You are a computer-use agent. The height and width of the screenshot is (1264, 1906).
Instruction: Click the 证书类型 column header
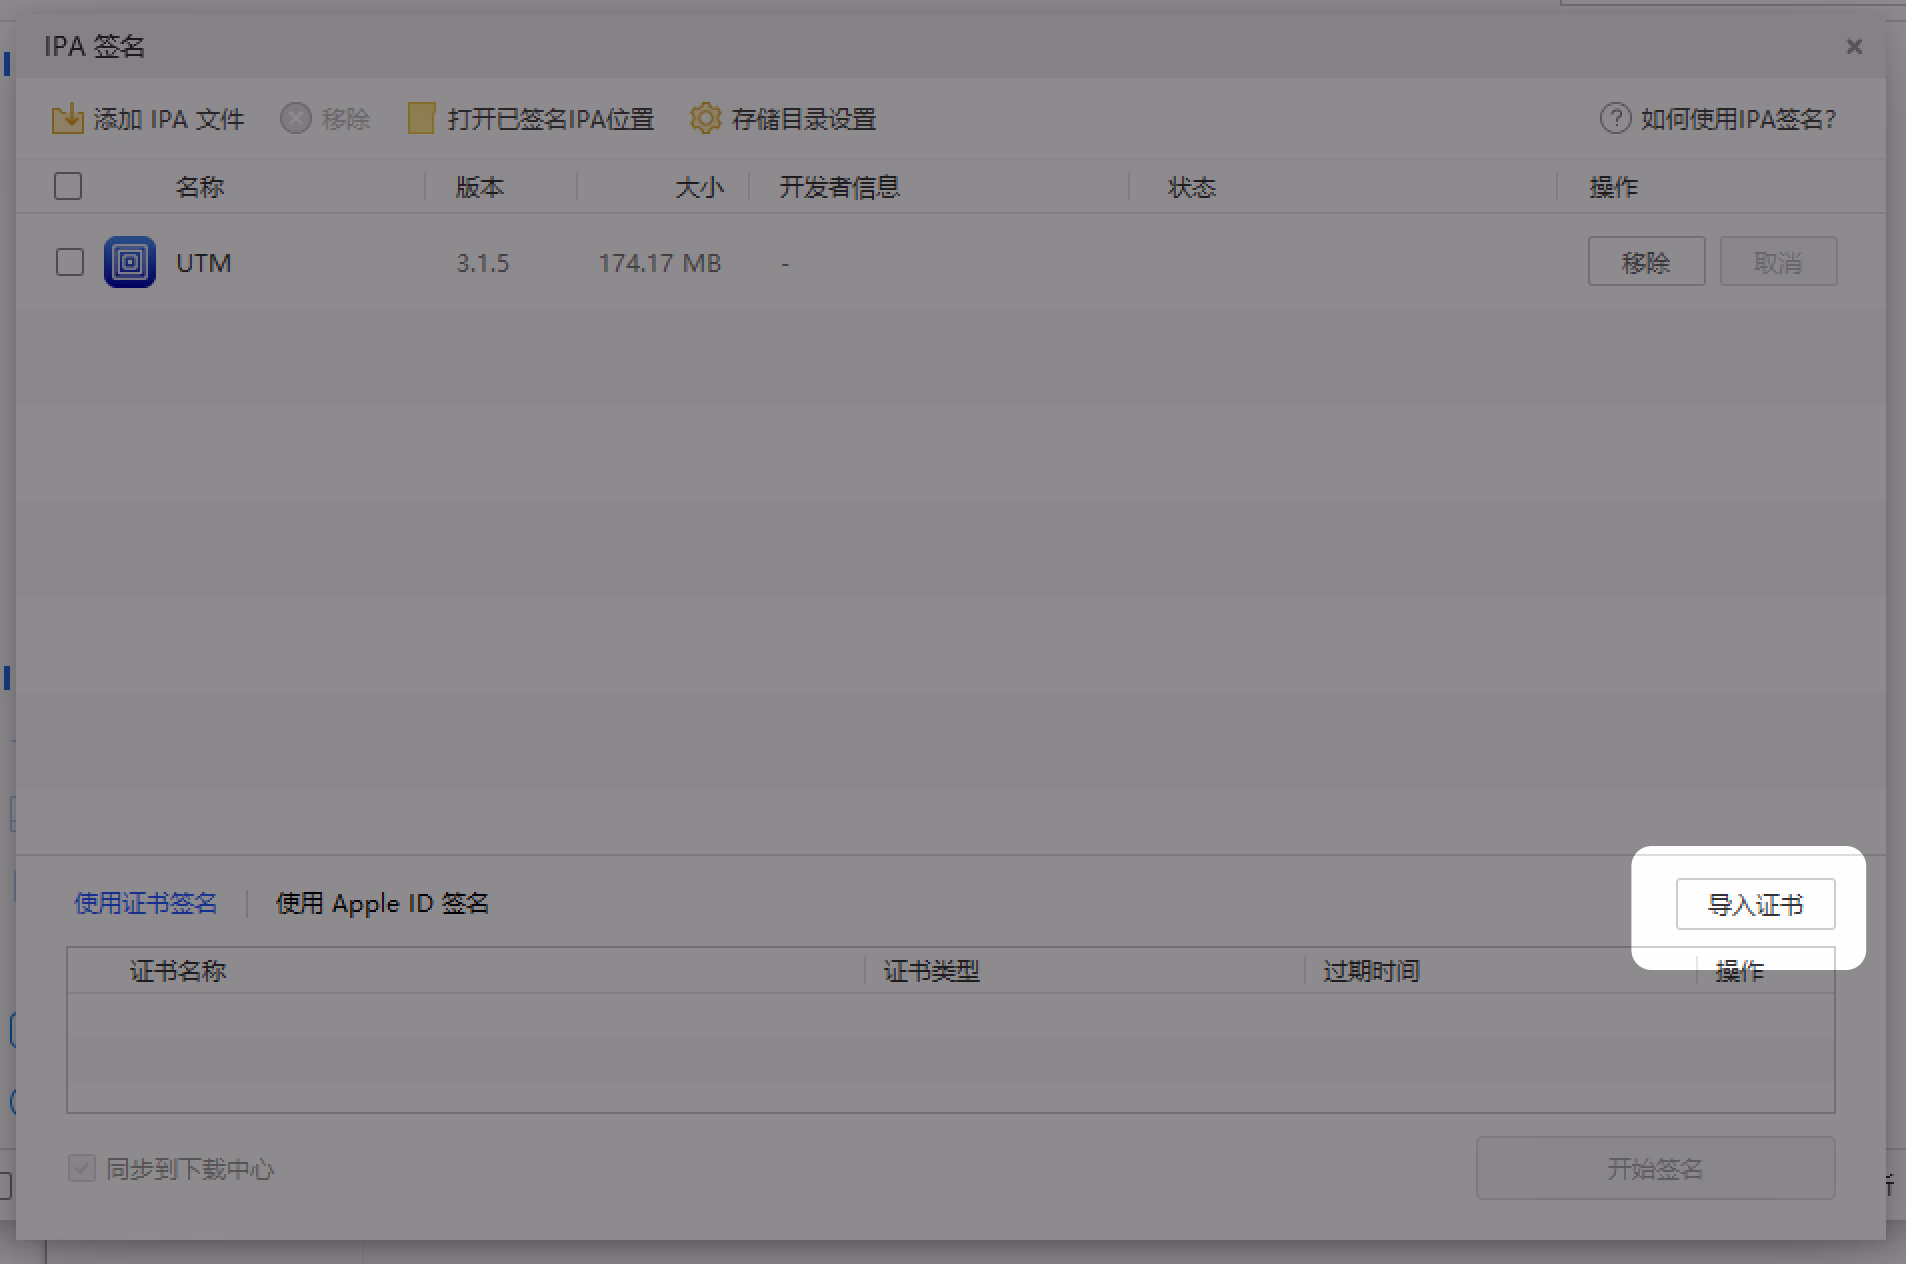(x=931, y=971)
